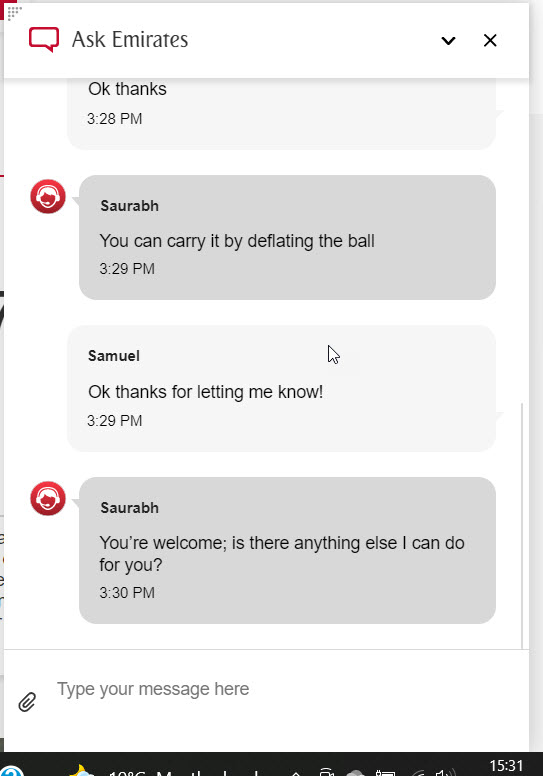Click the blue help icon on the taskbar
The height and width of the screenshot is (776, 543).
(x=11, y=771)
